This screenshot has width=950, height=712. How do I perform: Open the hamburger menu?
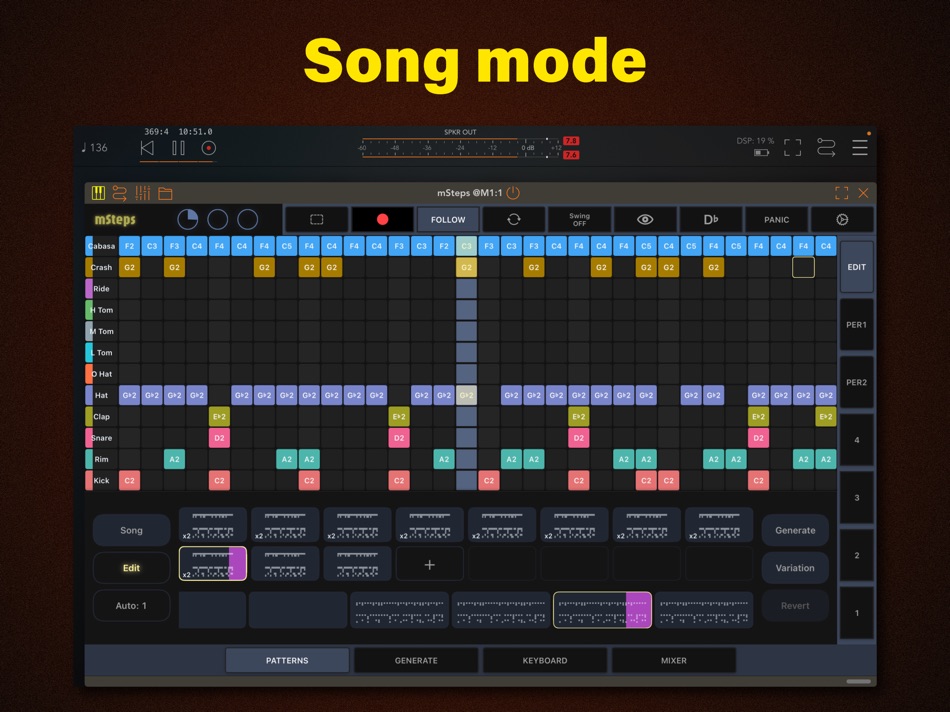click(x=860, y=147)
